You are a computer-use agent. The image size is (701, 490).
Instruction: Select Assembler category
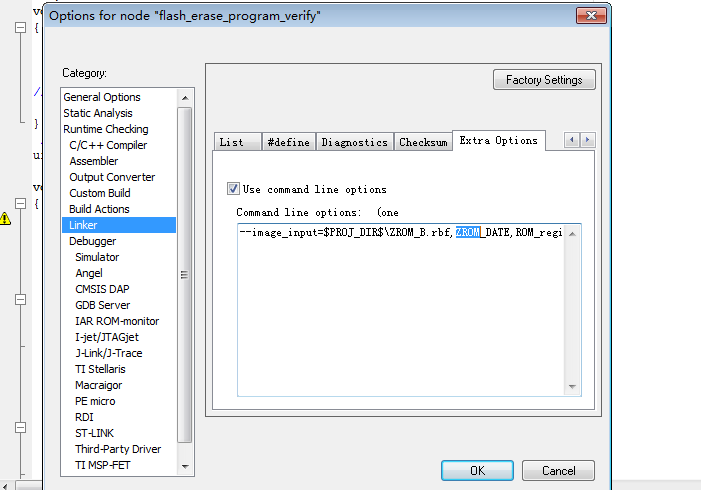(93, 161)
